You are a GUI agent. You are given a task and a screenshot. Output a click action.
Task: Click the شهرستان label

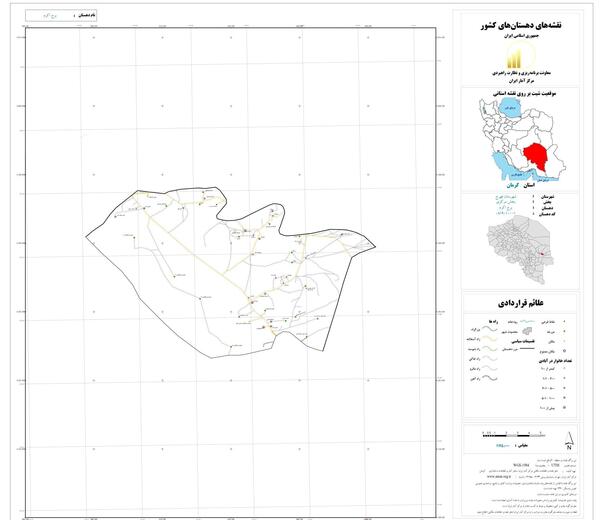pos(547,197)
